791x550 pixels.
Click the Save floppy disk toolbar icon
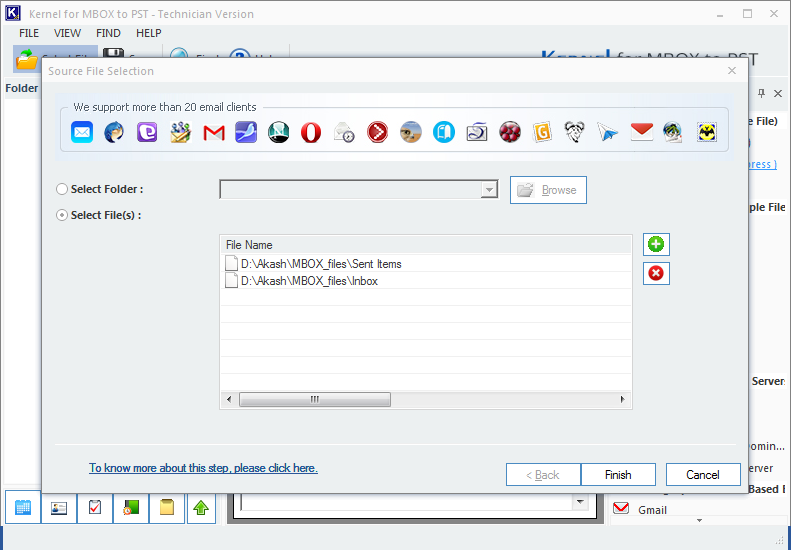(114, 52)
